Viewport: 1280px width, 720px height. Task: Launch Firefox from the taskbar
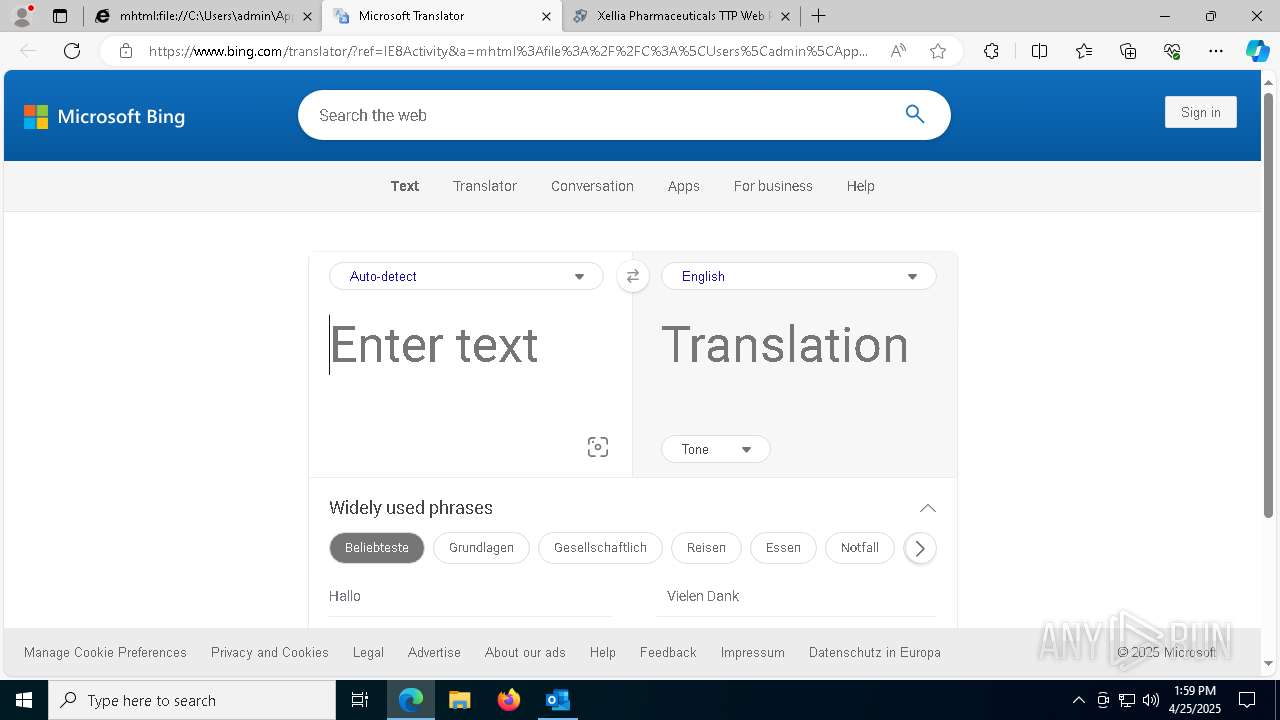click(x=509, y=700)
